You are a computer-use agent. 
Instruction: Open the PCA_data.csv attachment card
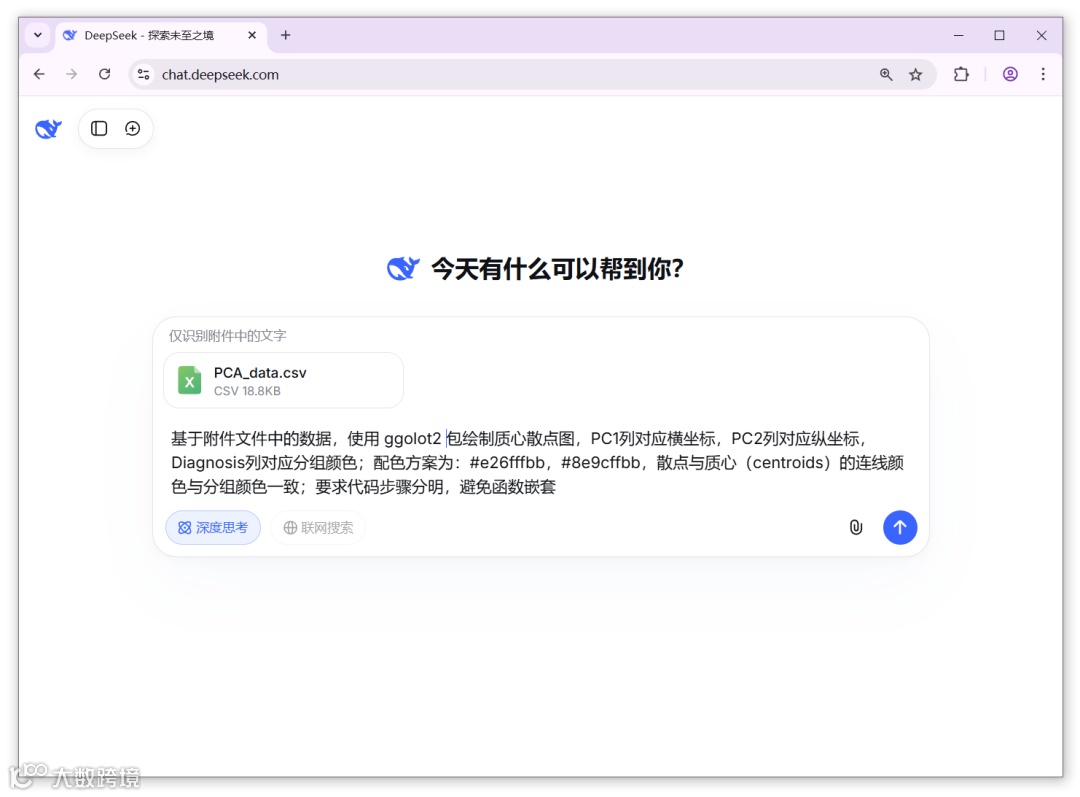[x=283, y=380]
